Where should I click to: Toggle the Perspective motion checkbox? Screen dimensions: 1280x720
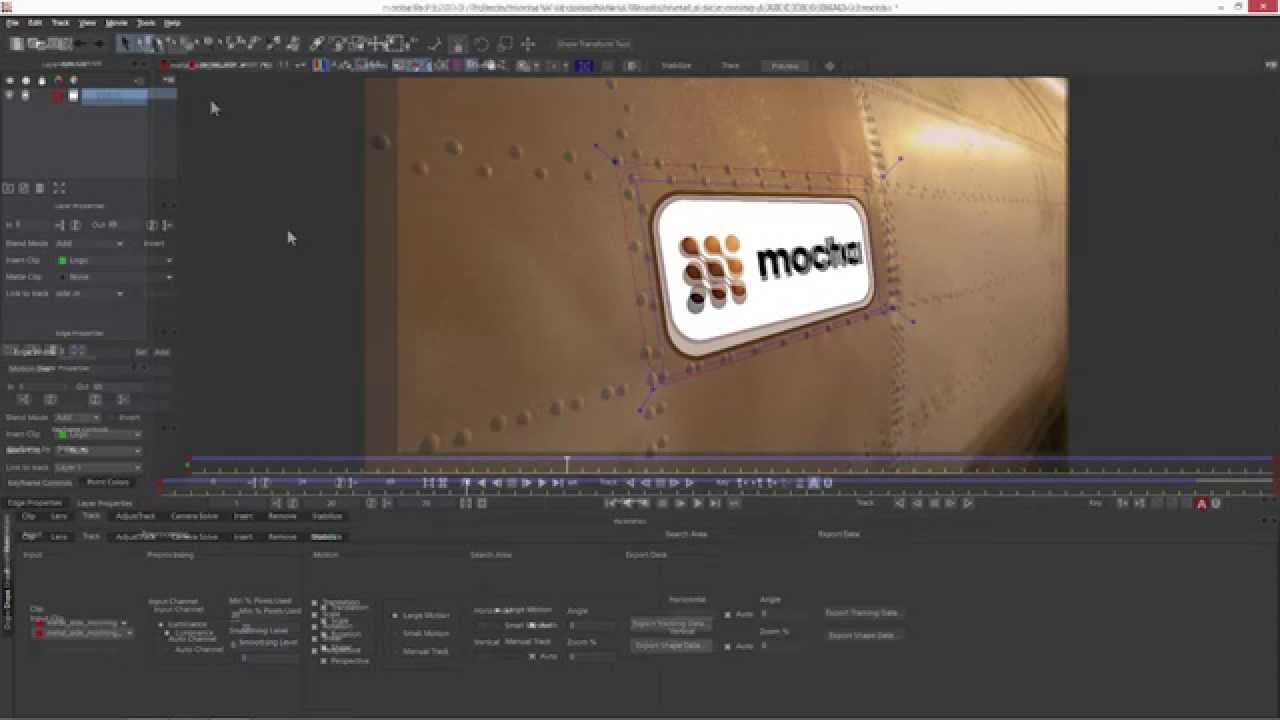(323, 661)
